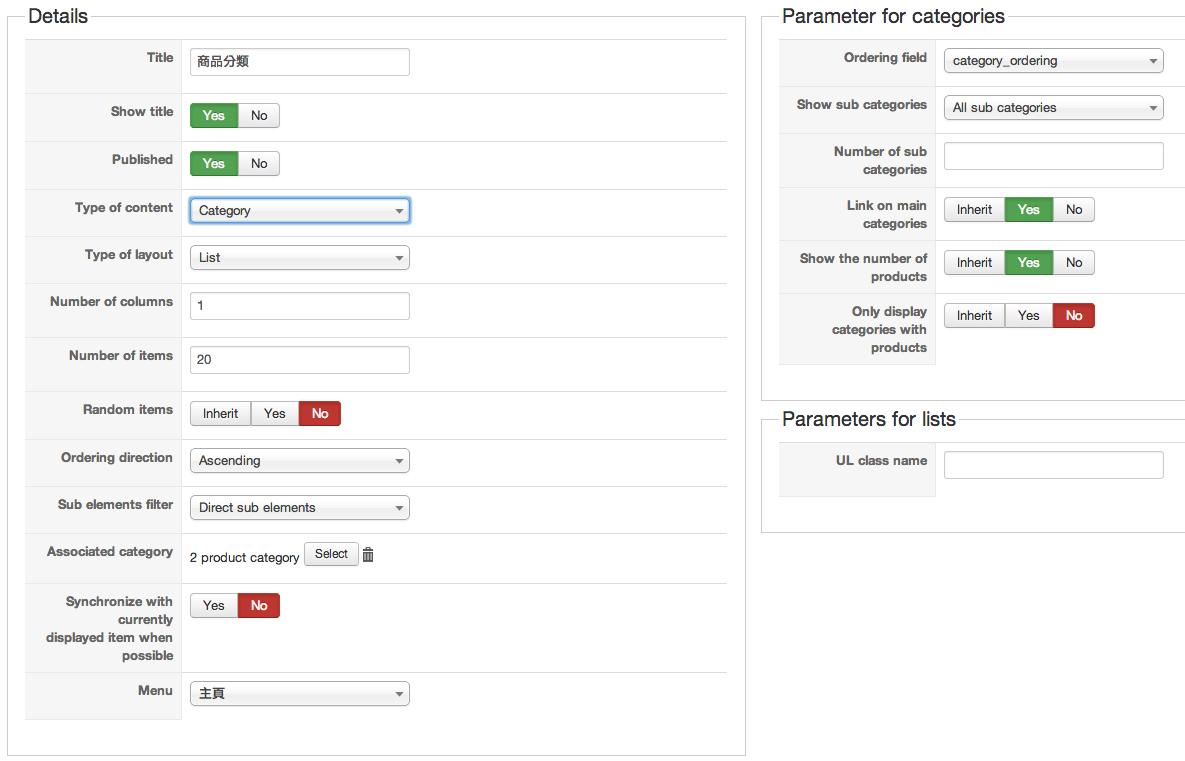Image resolution: width=1185 pixels, height=761 pixels.
Task: Expand the Show sub categories dropdown
Action: pyautogui.click(x=1053, y=108)
